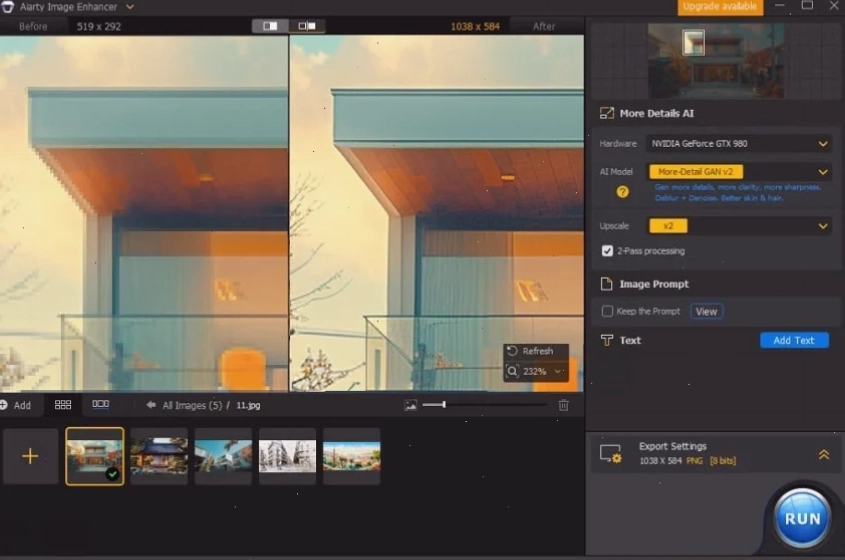Select the Japanese temple thumbnail

pyautogui.click(x=159, y=457)
